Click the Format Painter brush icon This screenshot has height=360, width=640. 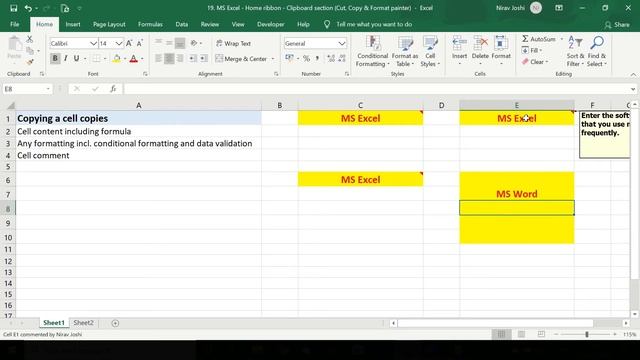point(30,62)
